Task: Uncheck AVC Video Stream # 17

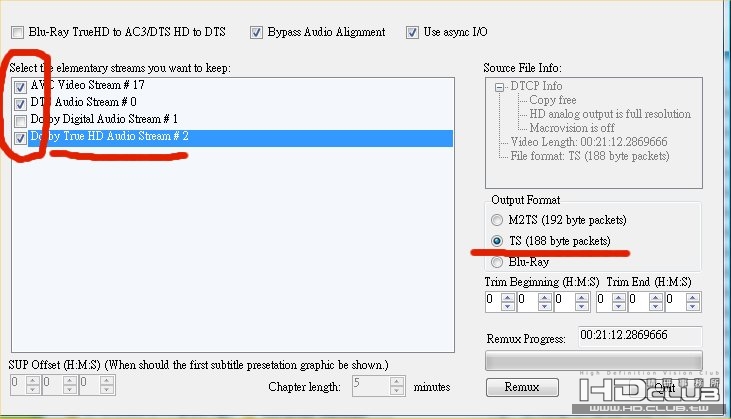Action: point(20,87)
